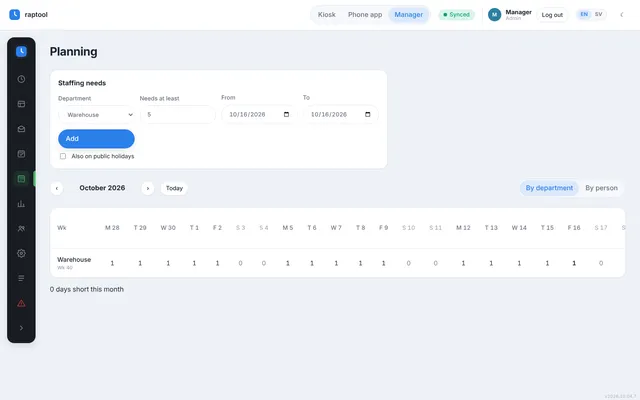This screenshot has width=640, height=400.
Task: Click the T 15 column header
Action: pyautogui.click(x=547, y=228)
